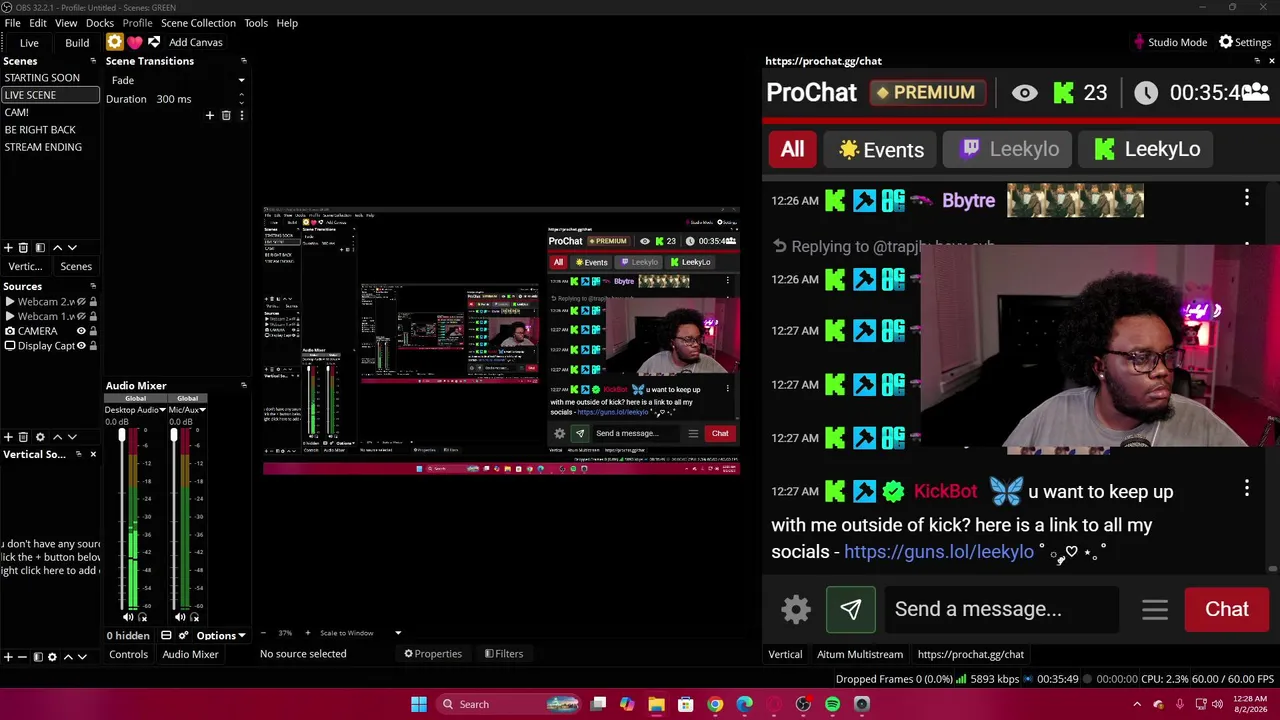Open options for KickBot message
Viewport: 1280px width, 720px height.
click(1247, 488)
